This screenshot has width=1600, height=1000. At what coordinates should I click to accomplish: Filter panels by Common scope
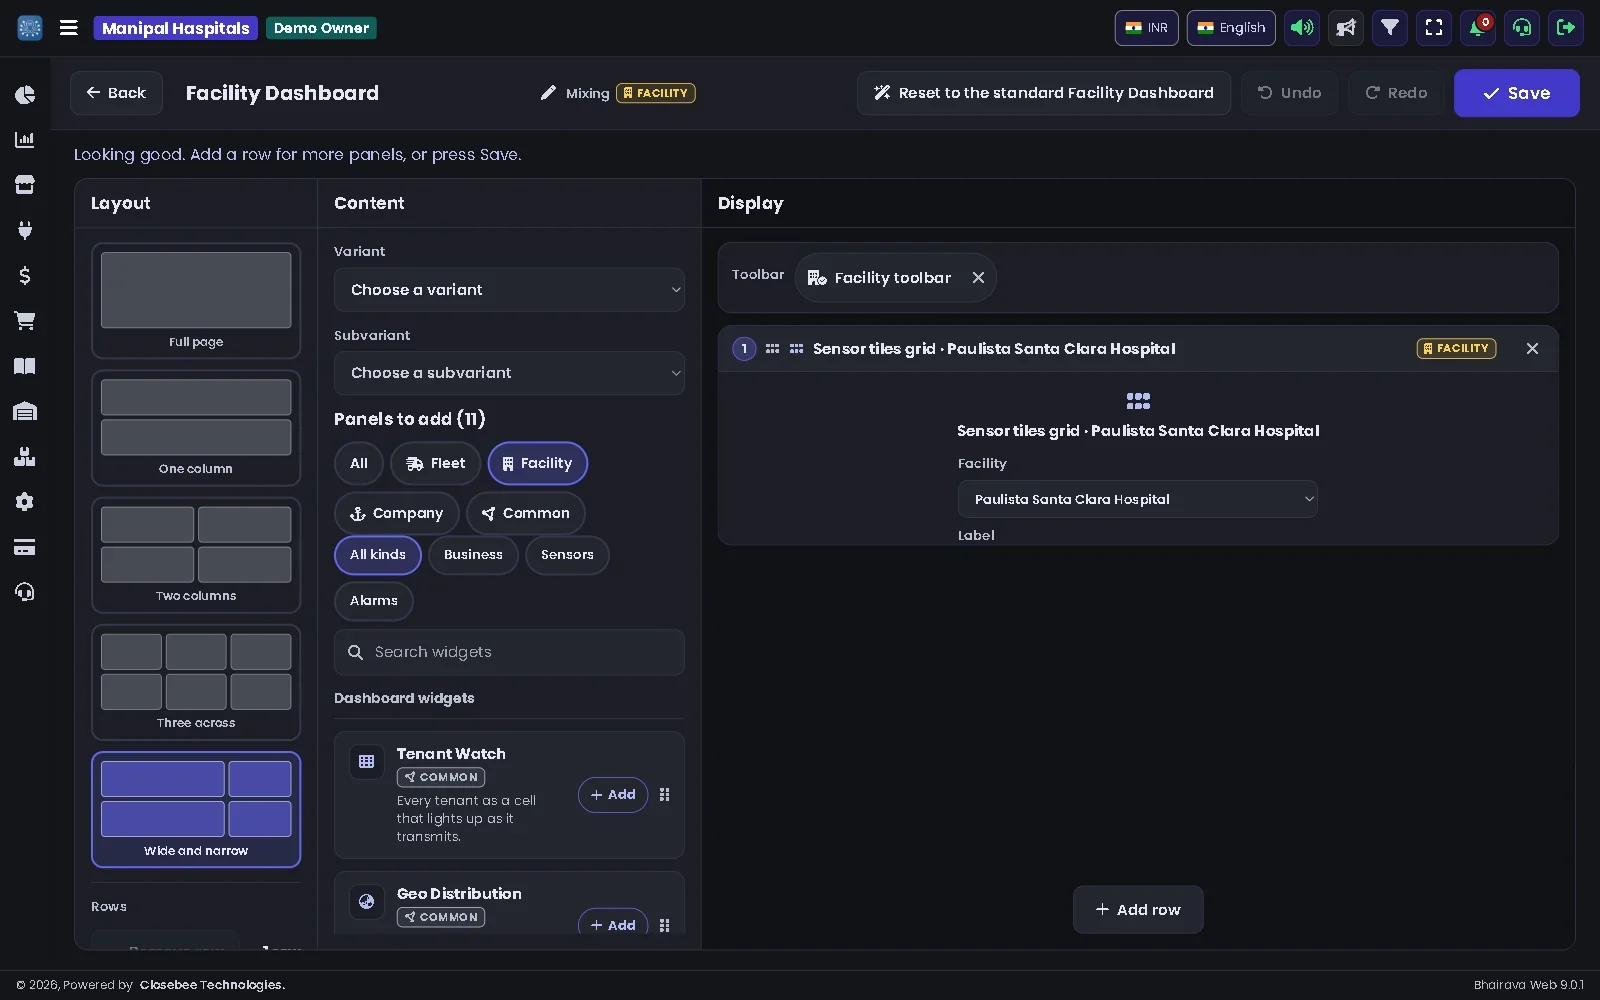pyautogui.click(x=525, y=513)
